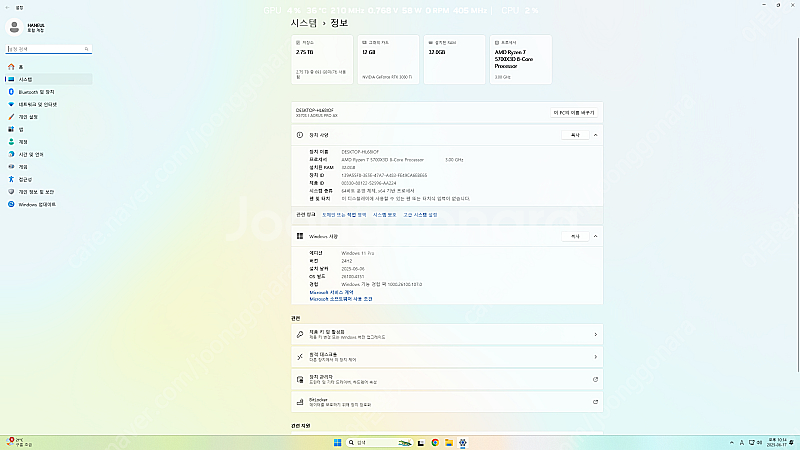Click the Privacy and security shield icon
800x450 pixels.
tap(11, 192)
